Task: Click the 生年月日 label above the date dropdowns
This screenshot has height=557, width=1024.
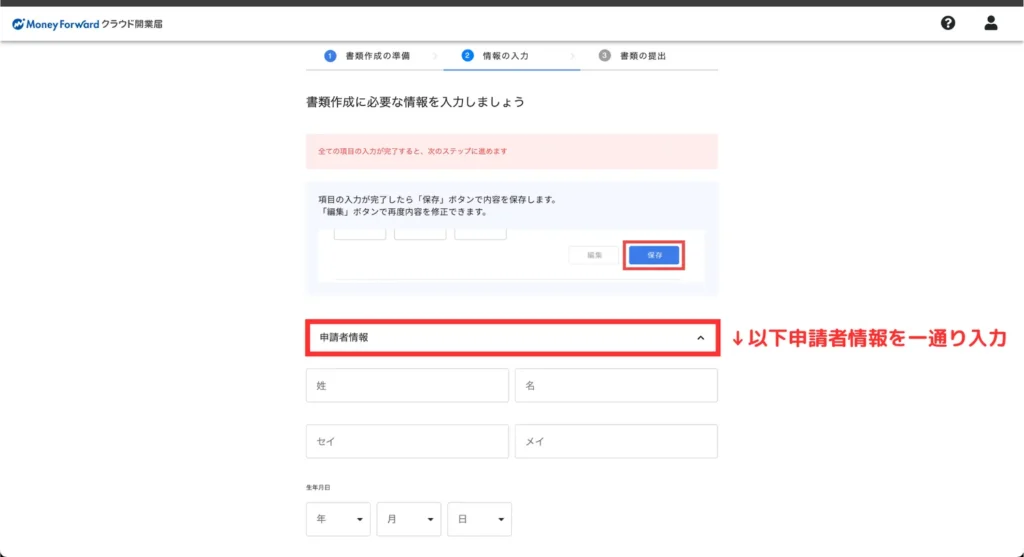Action: tap(318, 488)
